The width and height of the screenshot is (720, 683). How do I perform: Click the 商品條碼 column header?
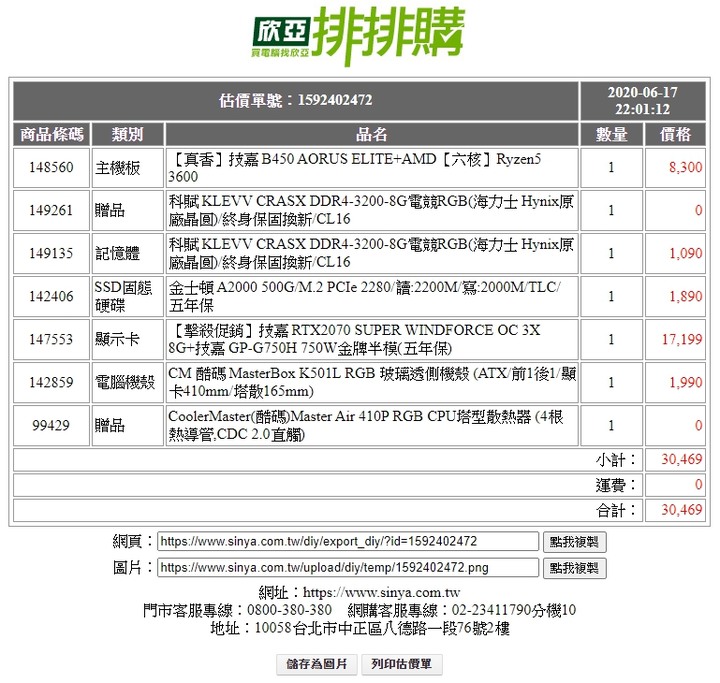51,135
